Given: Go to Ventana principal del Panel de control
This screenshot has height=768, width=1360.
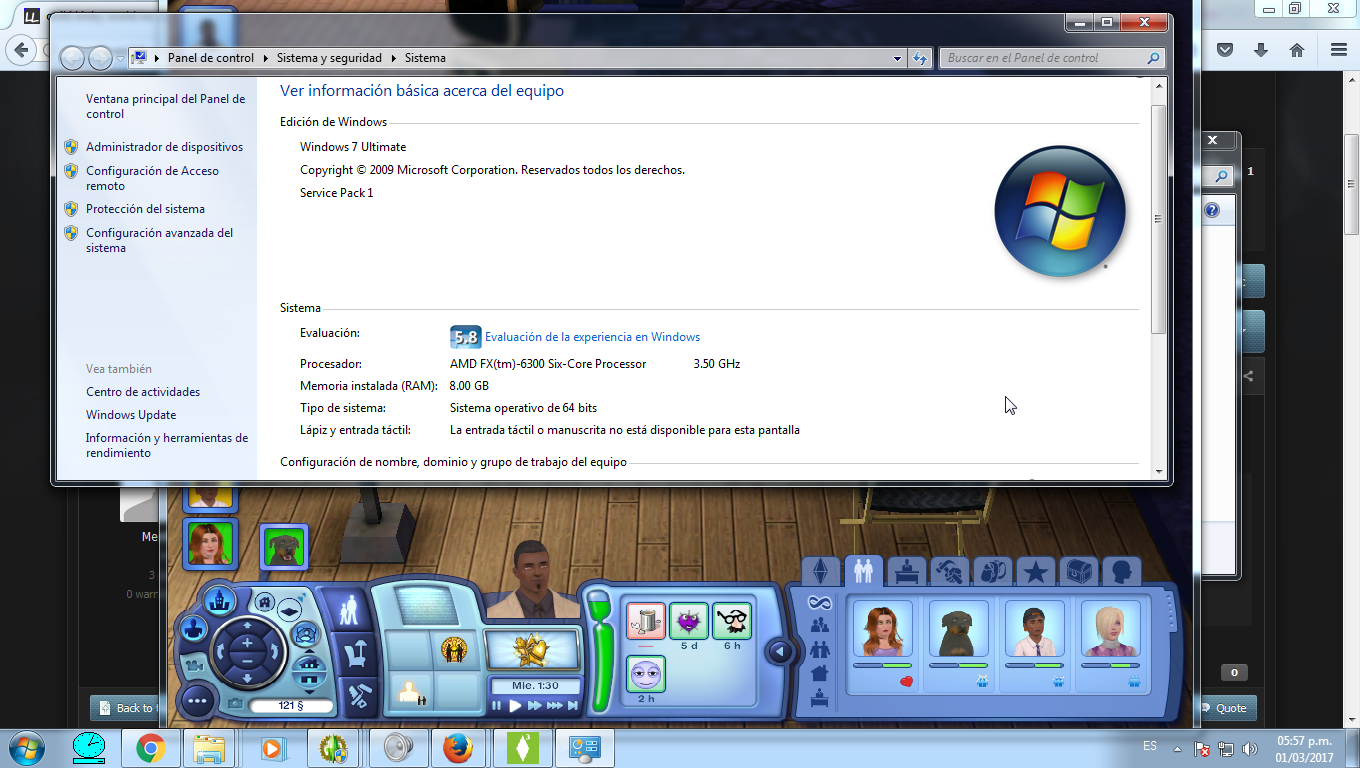Looking at the screenshot, I should click(x=165, y=106).
